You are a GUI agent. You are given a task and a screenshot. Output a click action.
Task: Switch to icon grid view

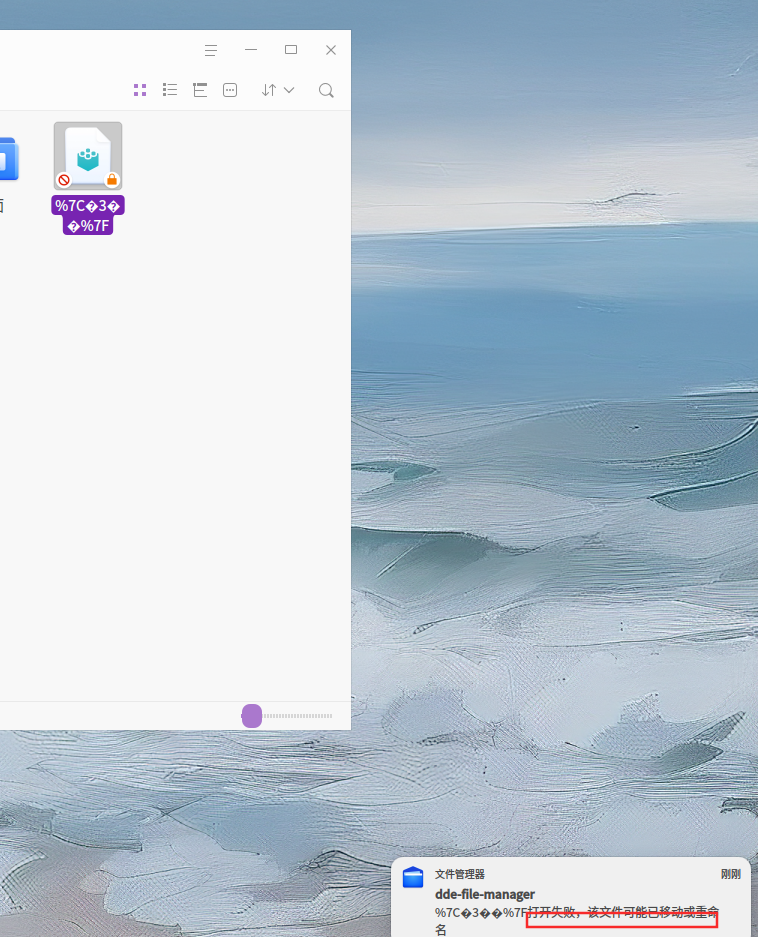pyautogui.click(x=140, y=90)
